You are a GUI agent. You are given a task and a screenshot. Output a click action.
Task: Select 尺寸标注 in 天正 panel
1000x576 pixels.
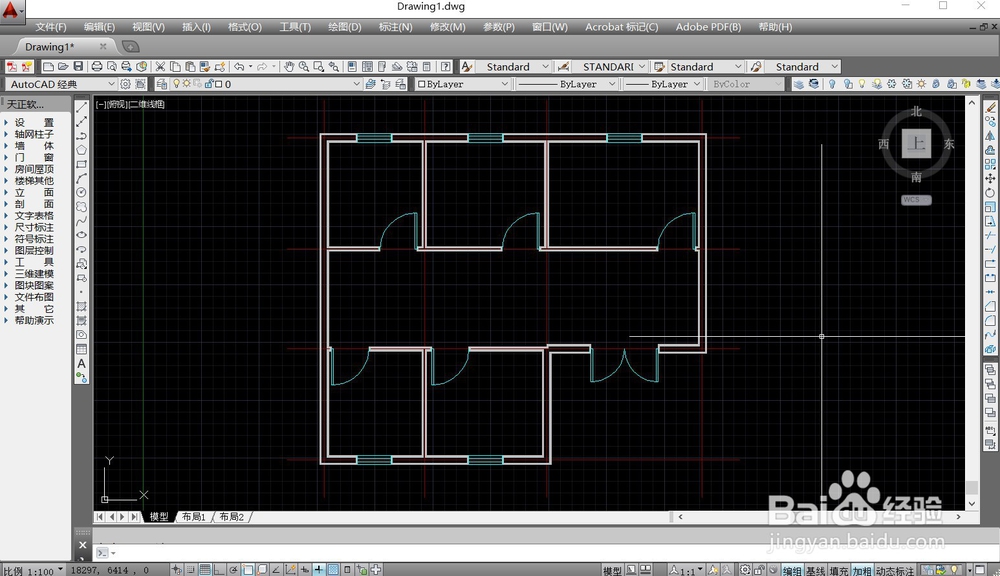click(x=34, y=227)
